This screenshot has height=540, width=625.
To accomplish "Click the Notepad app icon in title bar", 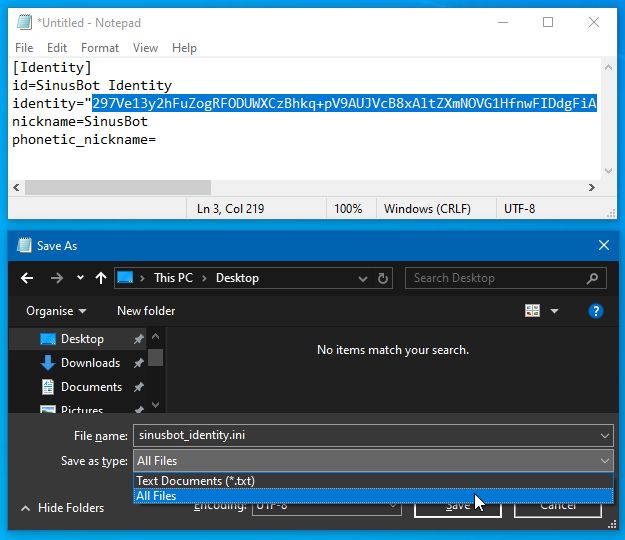I will [24, 22].
